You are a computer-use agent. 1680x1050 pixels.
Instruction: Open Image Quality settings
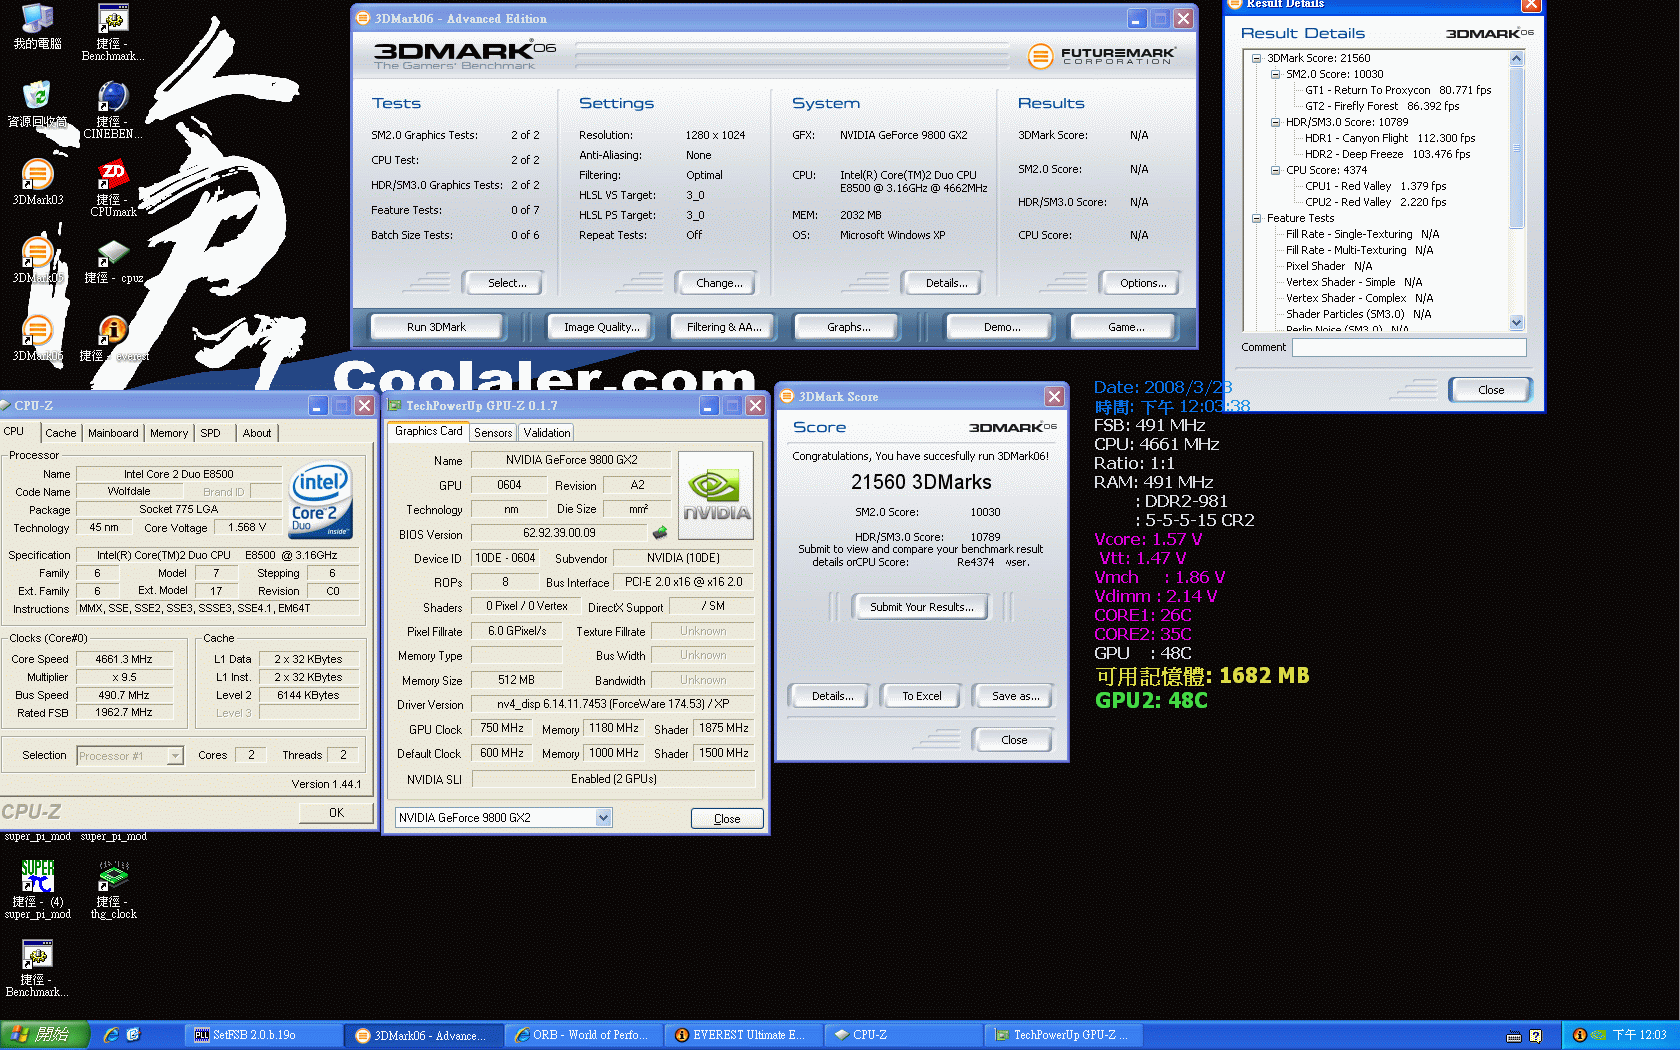(x=601, y=327)
